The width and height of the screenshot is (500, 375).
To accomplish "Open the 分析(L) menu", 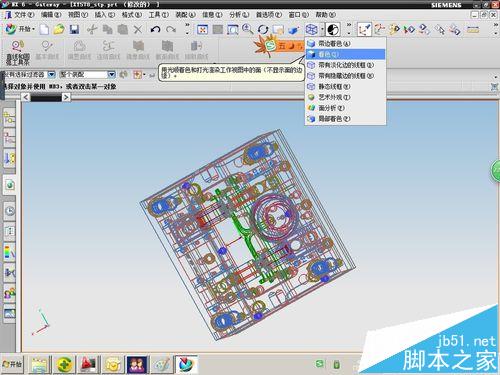I will (x=239, y=15).
